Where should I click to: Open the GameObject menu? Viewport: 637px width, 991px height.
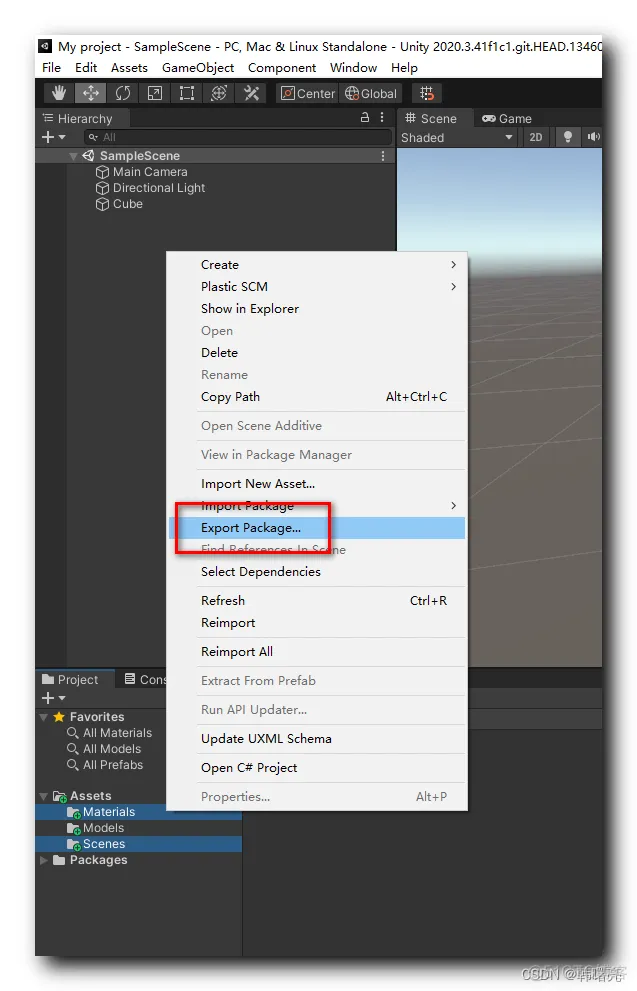click(198, 68)
